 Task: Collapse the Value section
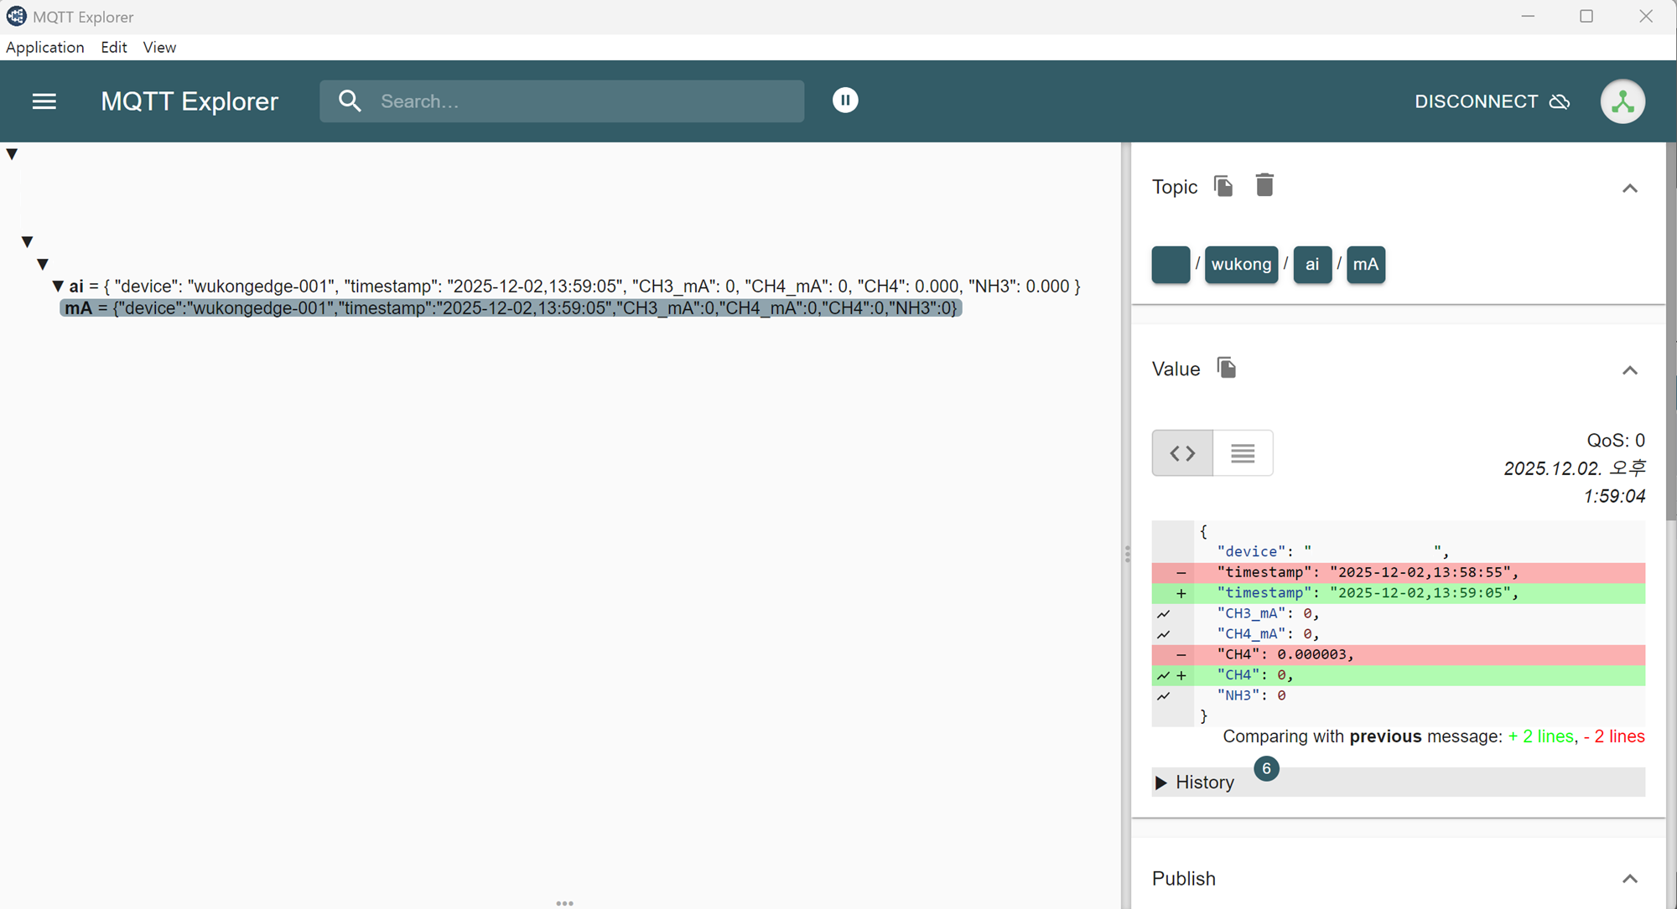tap(1629, 370)
